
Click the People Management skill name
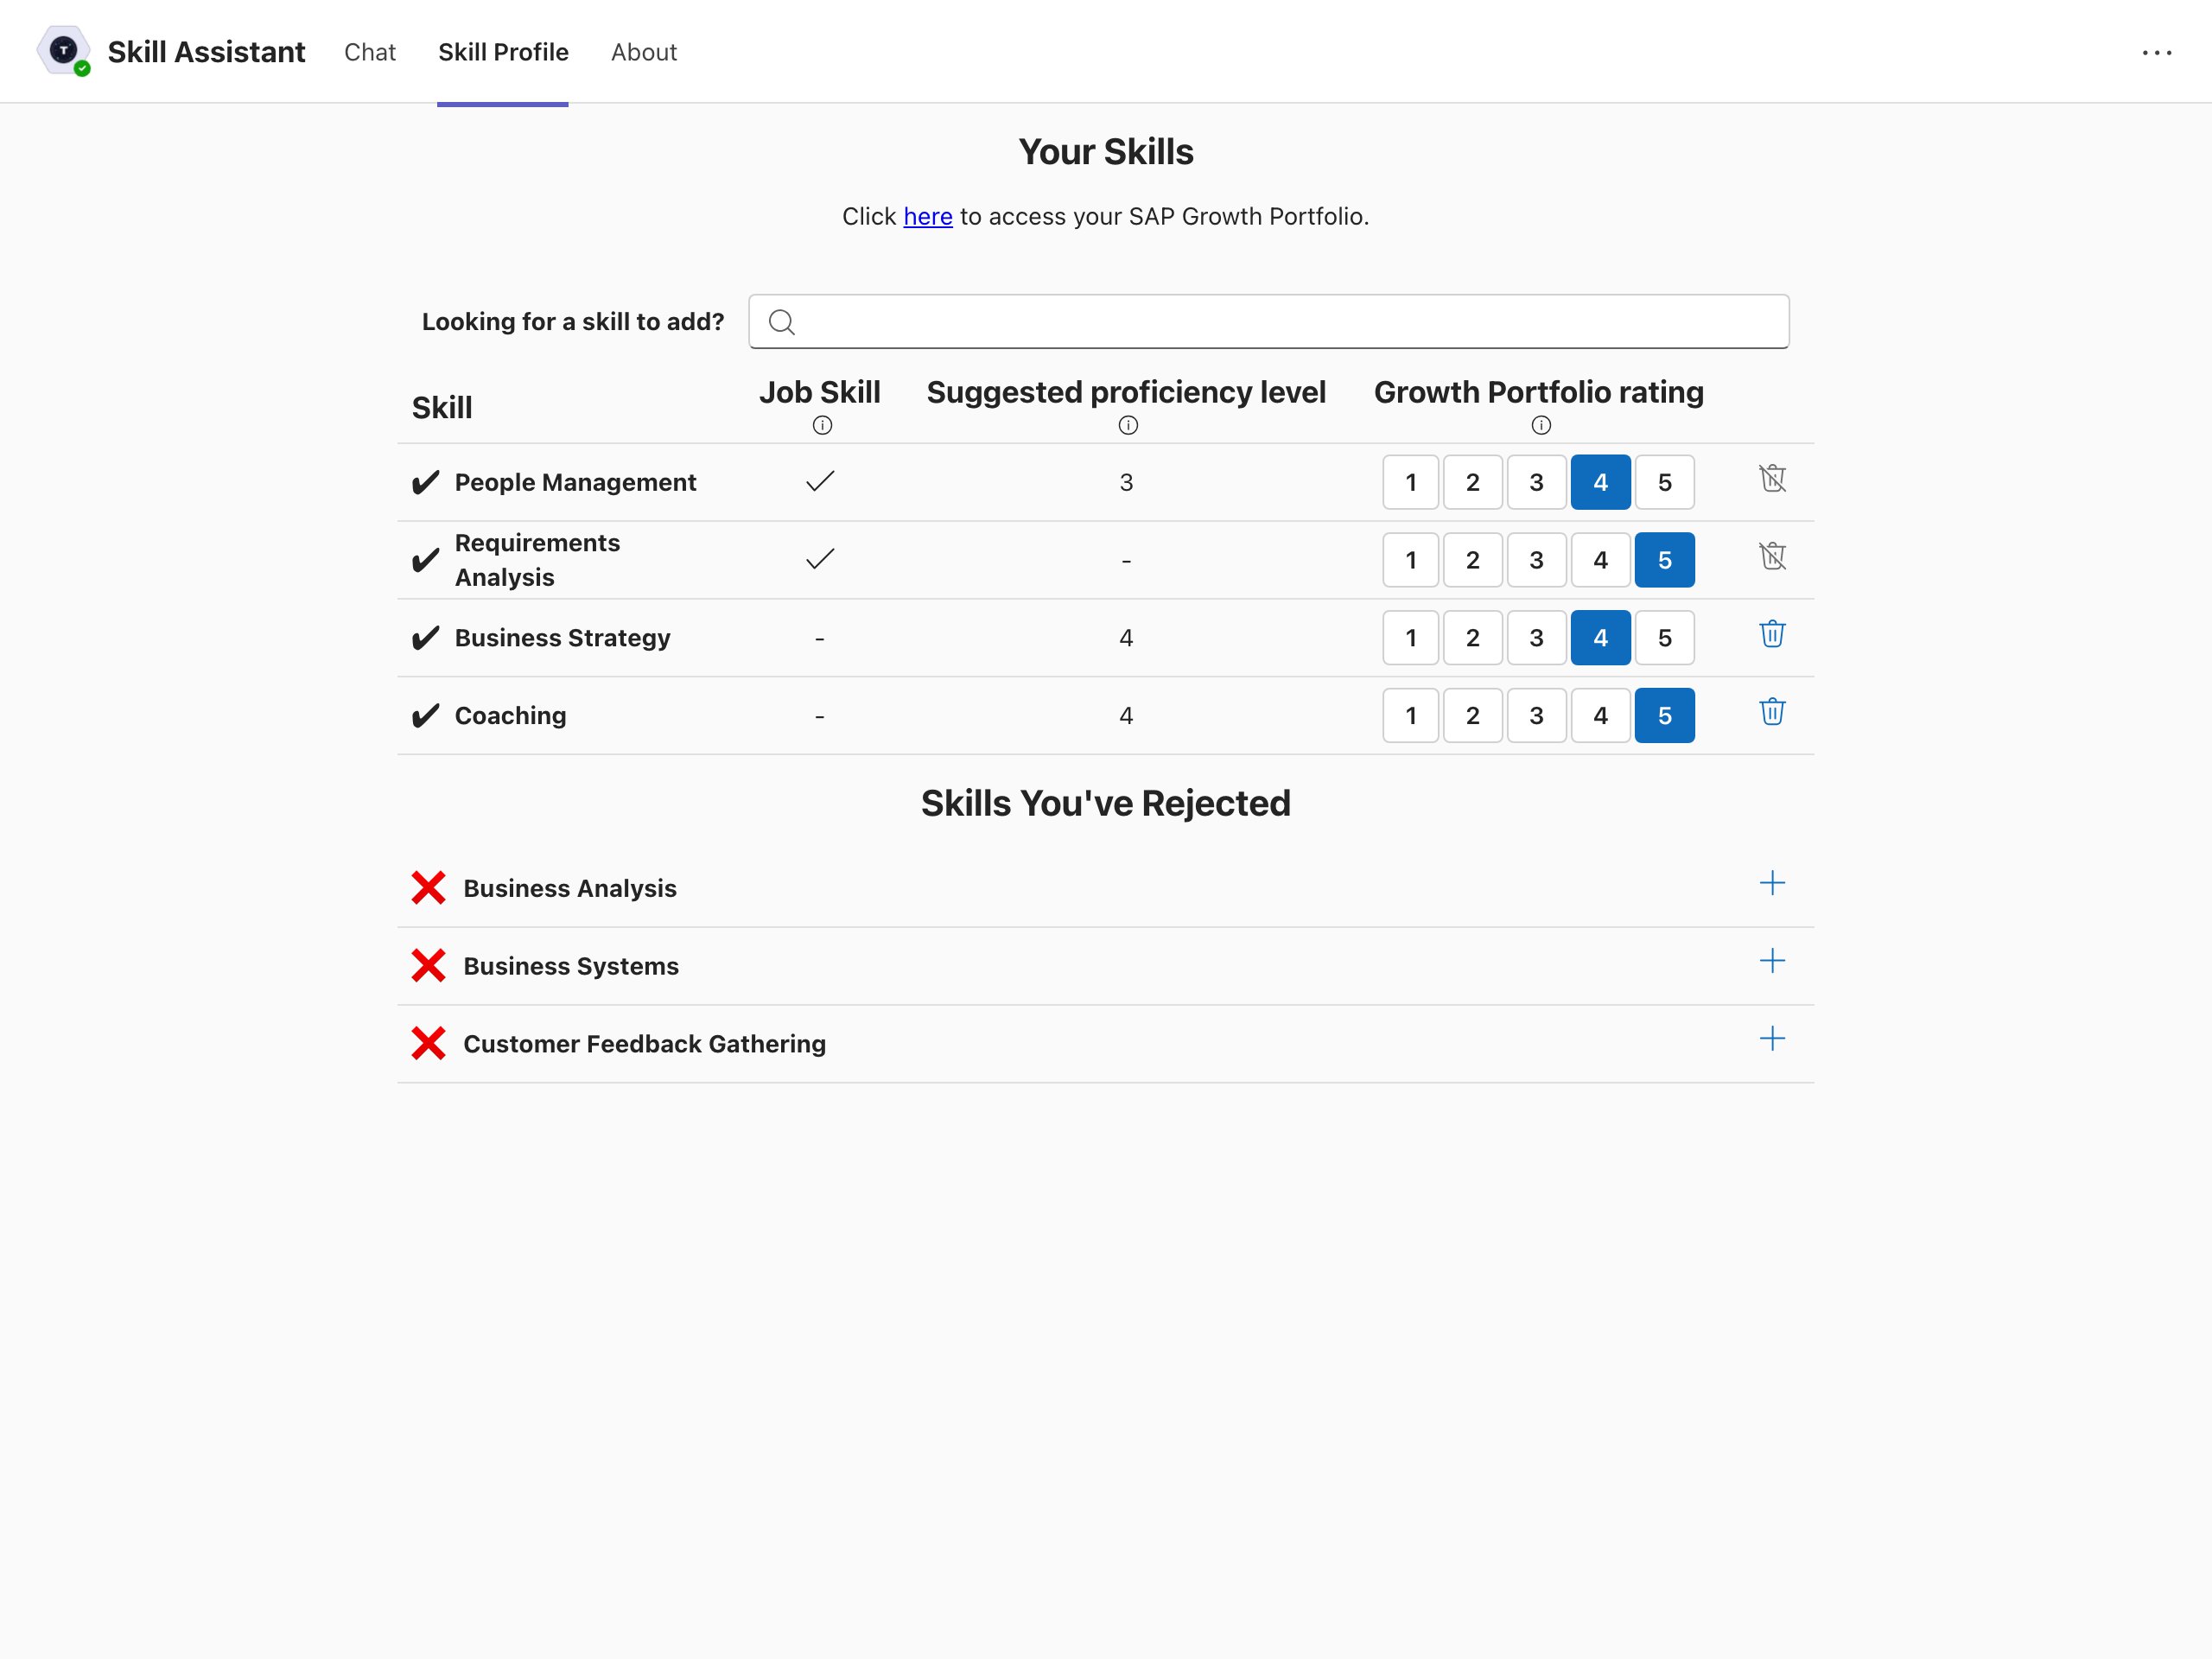tap(575, 483)
